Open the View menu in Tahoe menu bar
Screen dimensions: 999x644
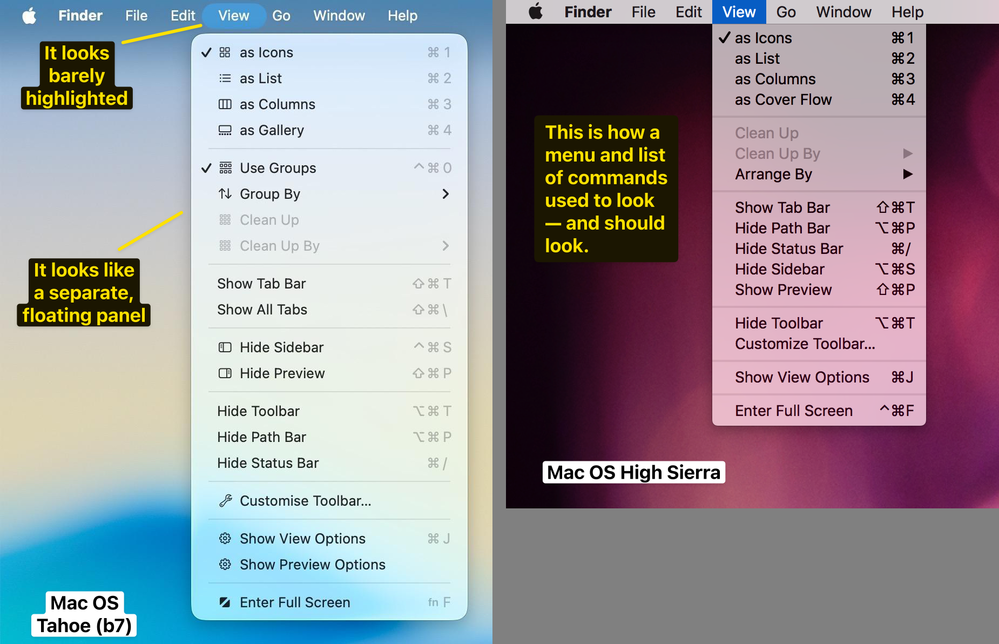233,15
